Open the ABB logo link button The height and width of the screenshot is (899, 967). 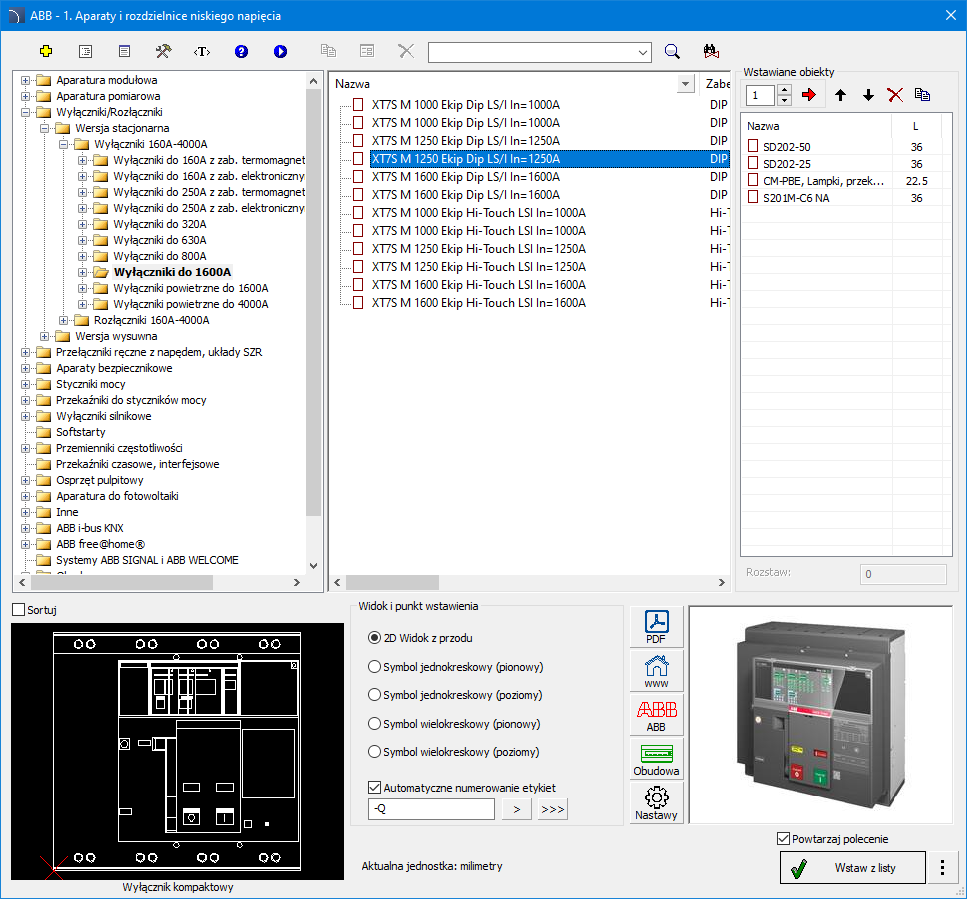pos(656,715)
